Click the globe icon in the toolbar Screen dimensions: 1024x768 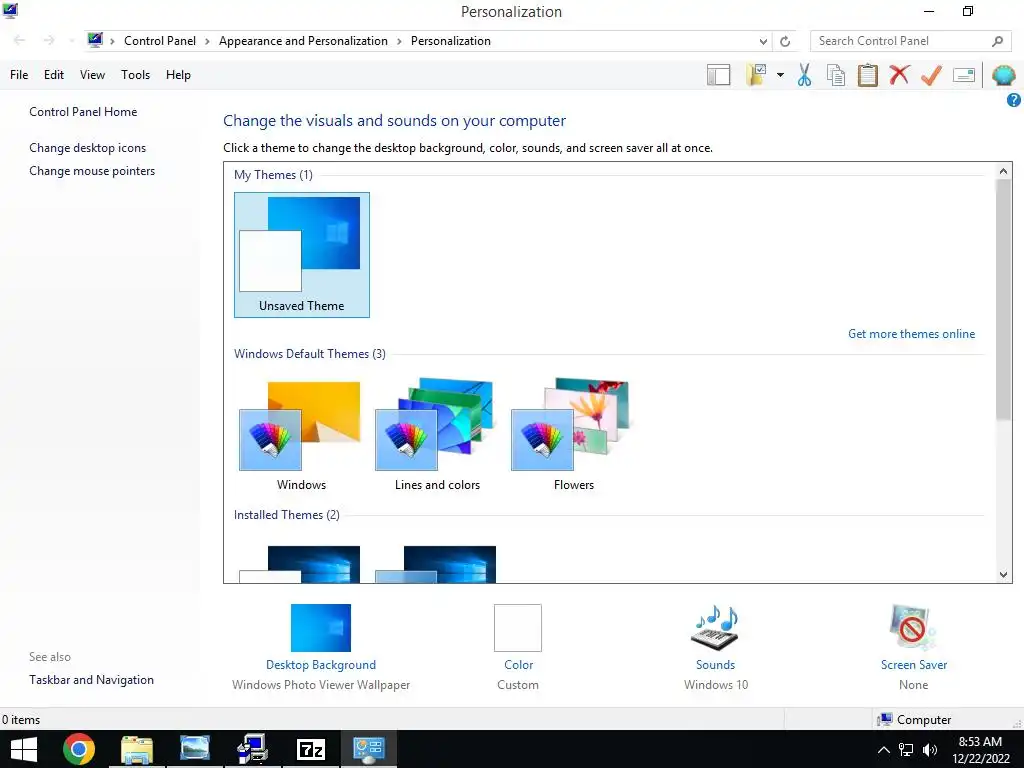tap(1004, 75)
